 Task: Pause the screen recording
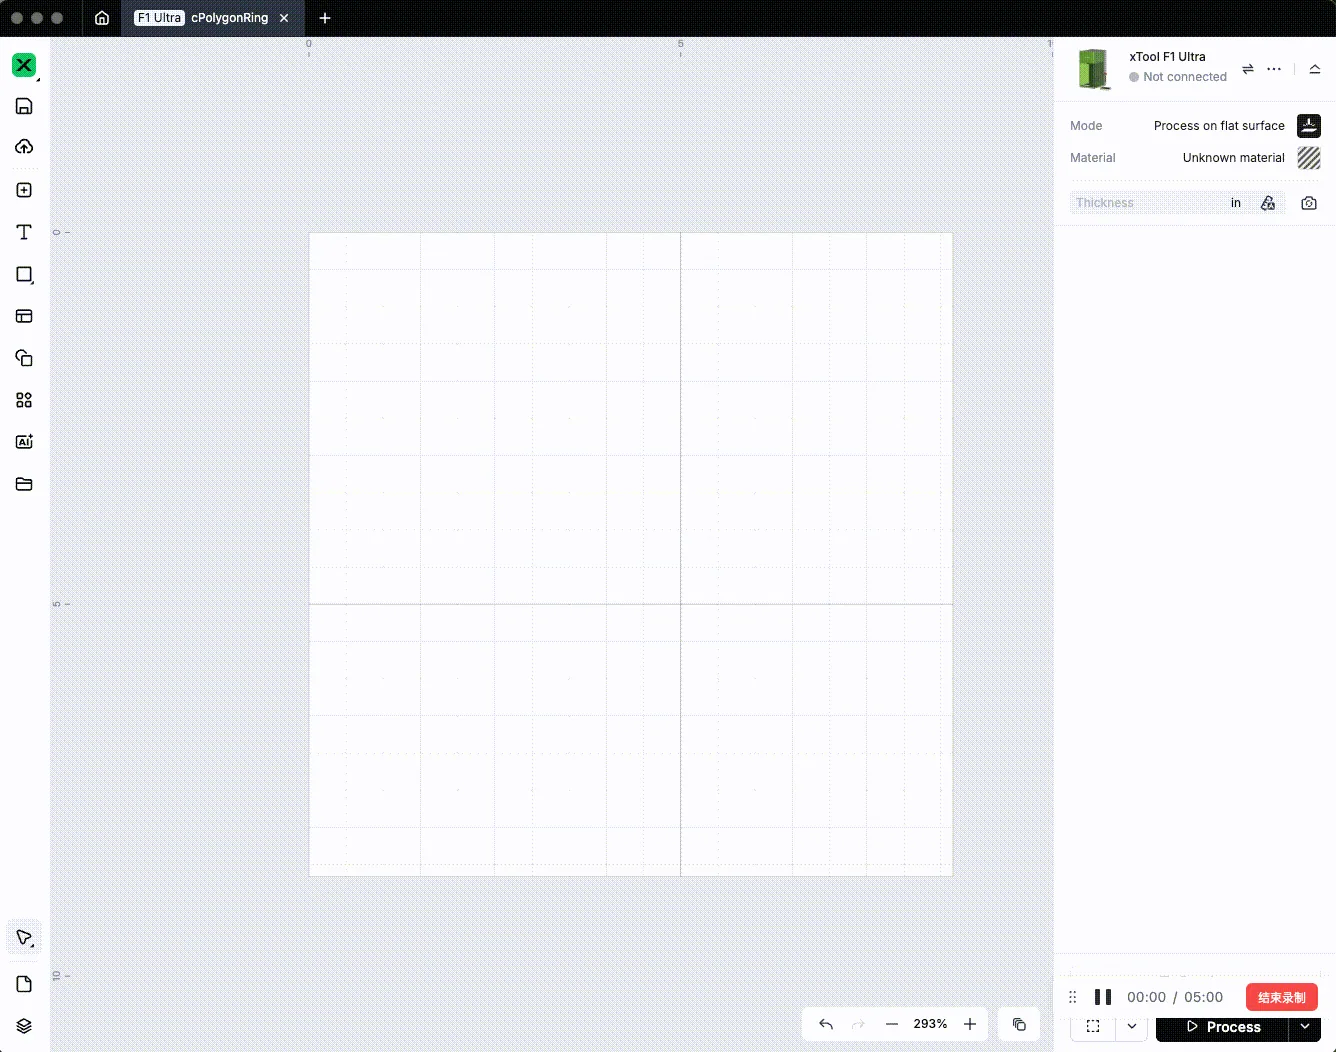[x=1103, y=997]
